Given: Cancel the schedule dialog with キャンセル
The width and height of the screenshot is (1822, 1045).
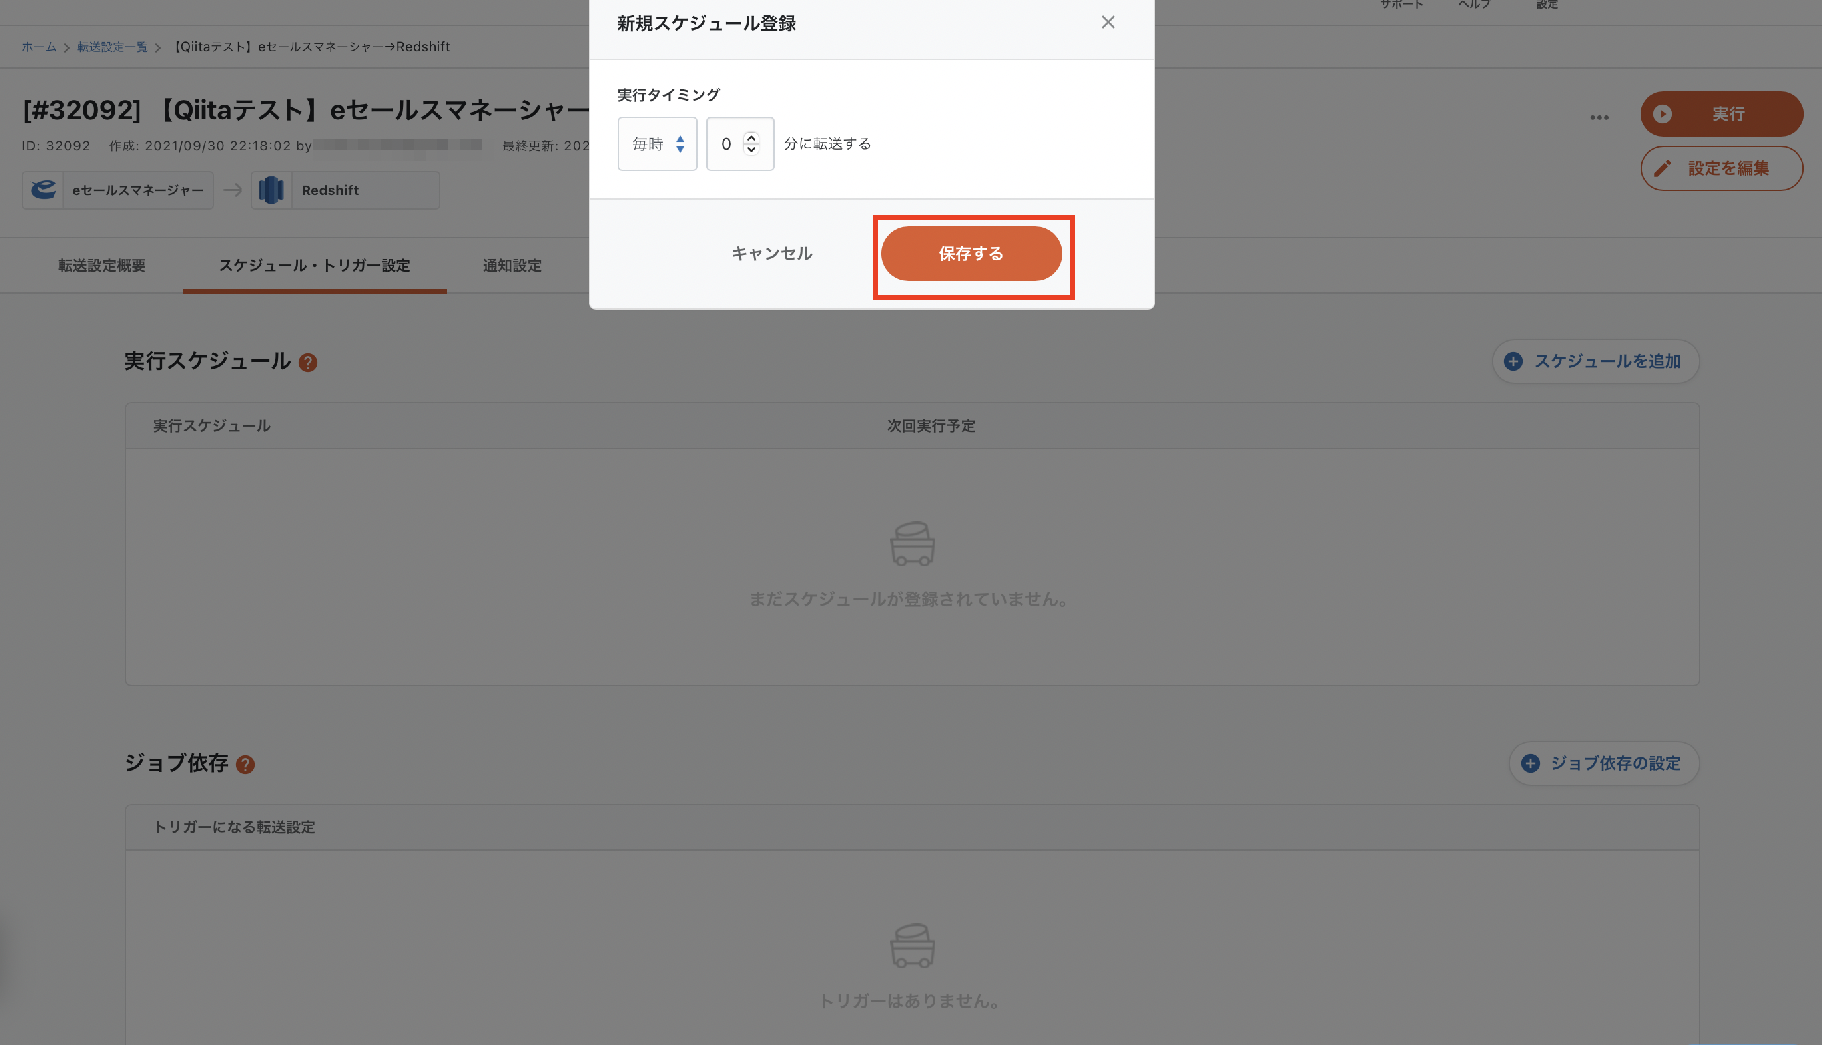Looking at the screenshot, I should [x=771, y=254].
